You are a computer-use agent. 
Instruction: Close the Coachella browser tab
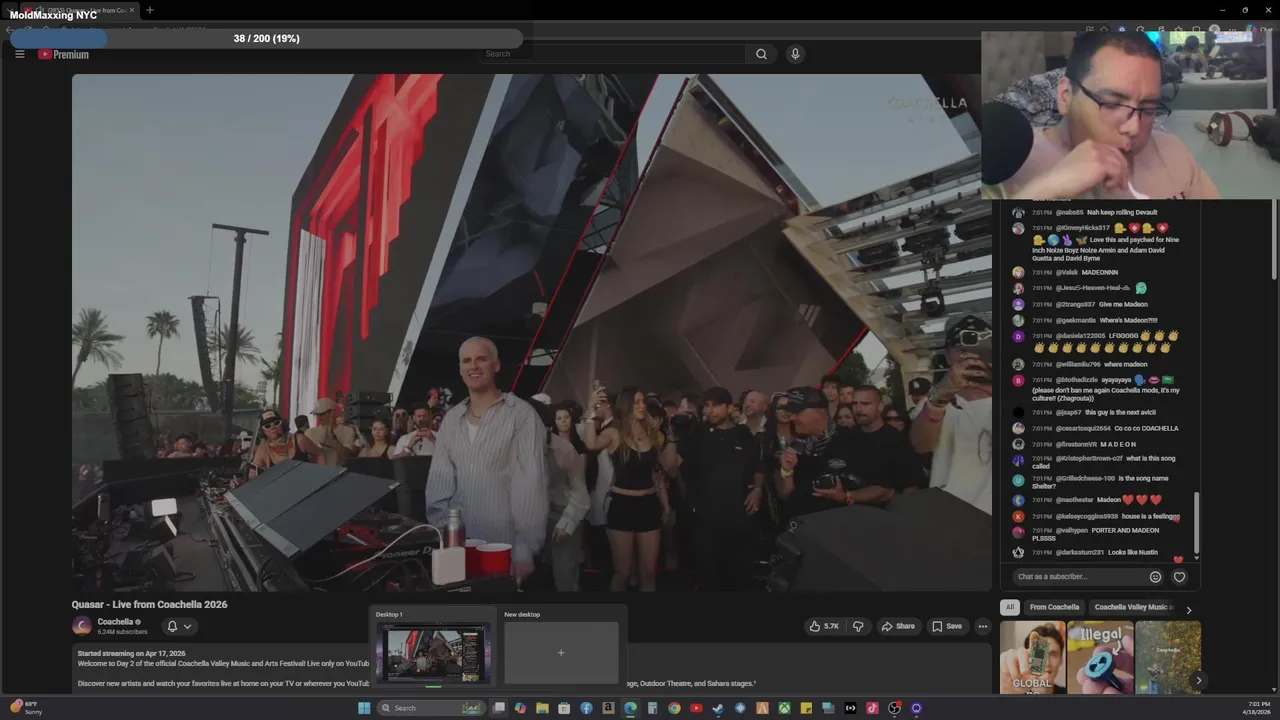tap(131, 10)
